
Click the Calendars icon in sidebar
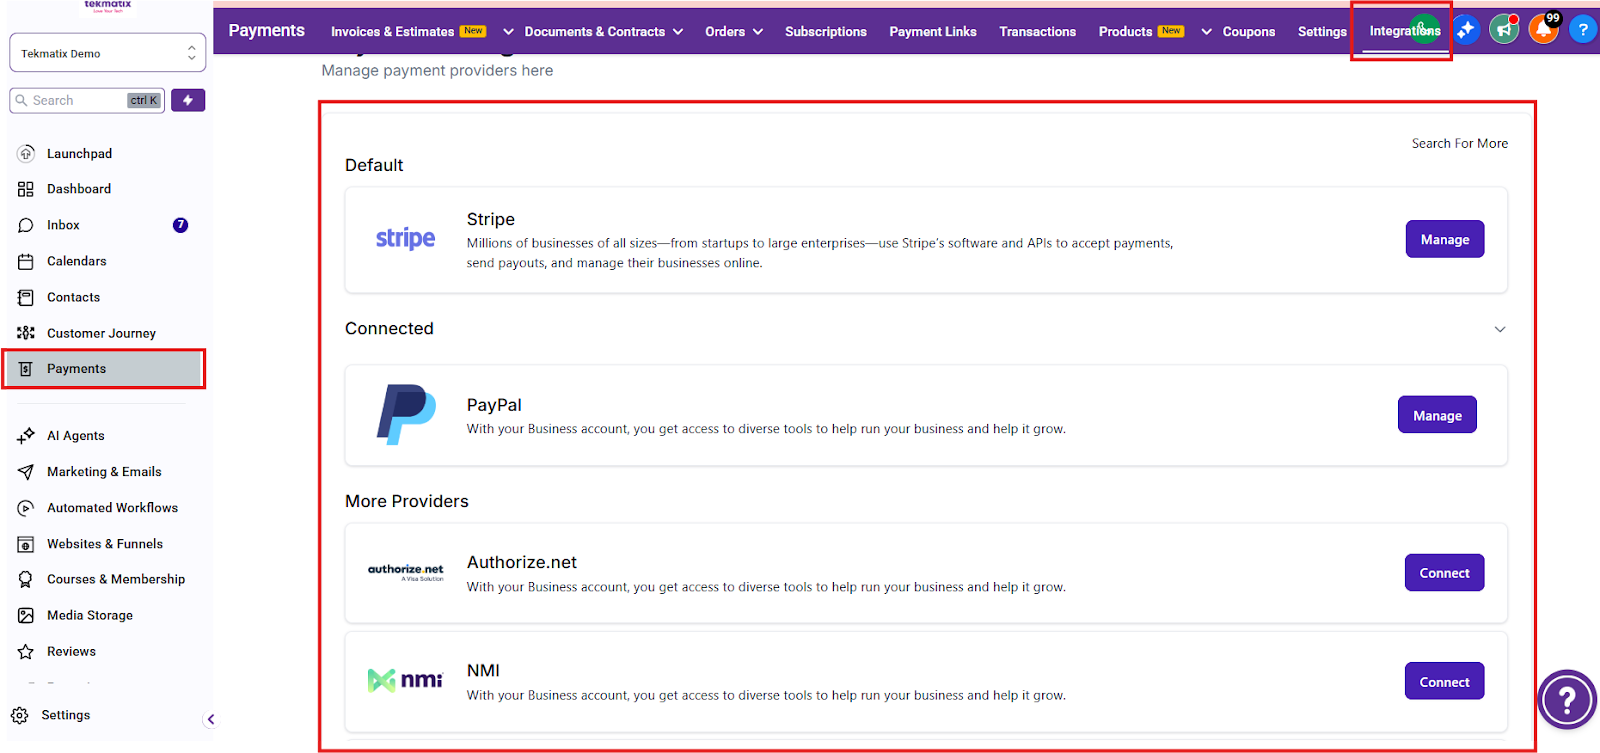click(x=26, y=261)
